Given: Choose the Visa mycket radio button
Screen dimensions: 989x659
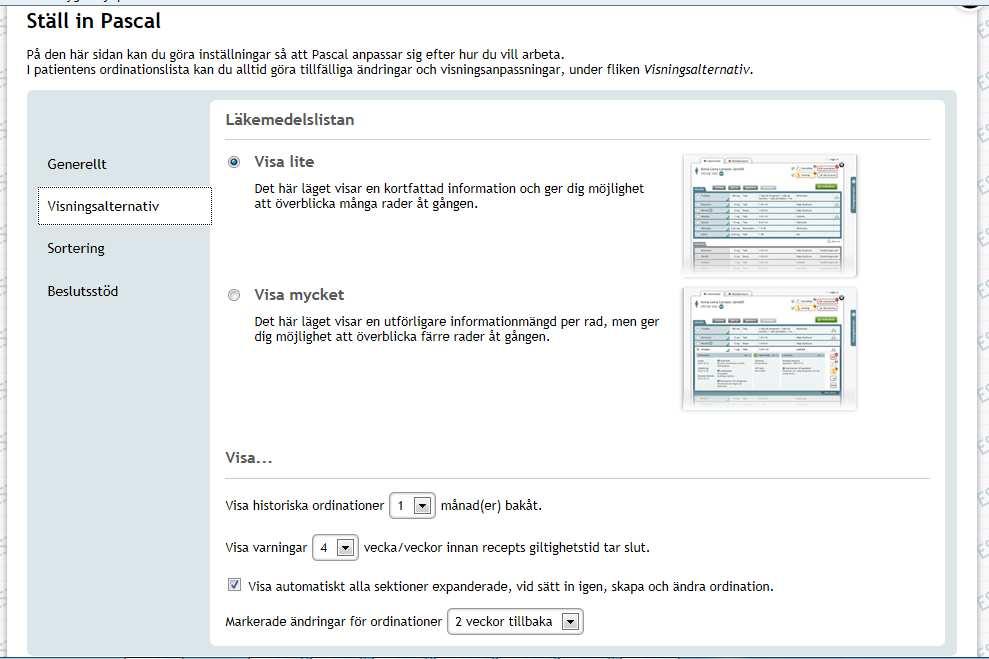Looking at the screenshot, I should (234, 295).
